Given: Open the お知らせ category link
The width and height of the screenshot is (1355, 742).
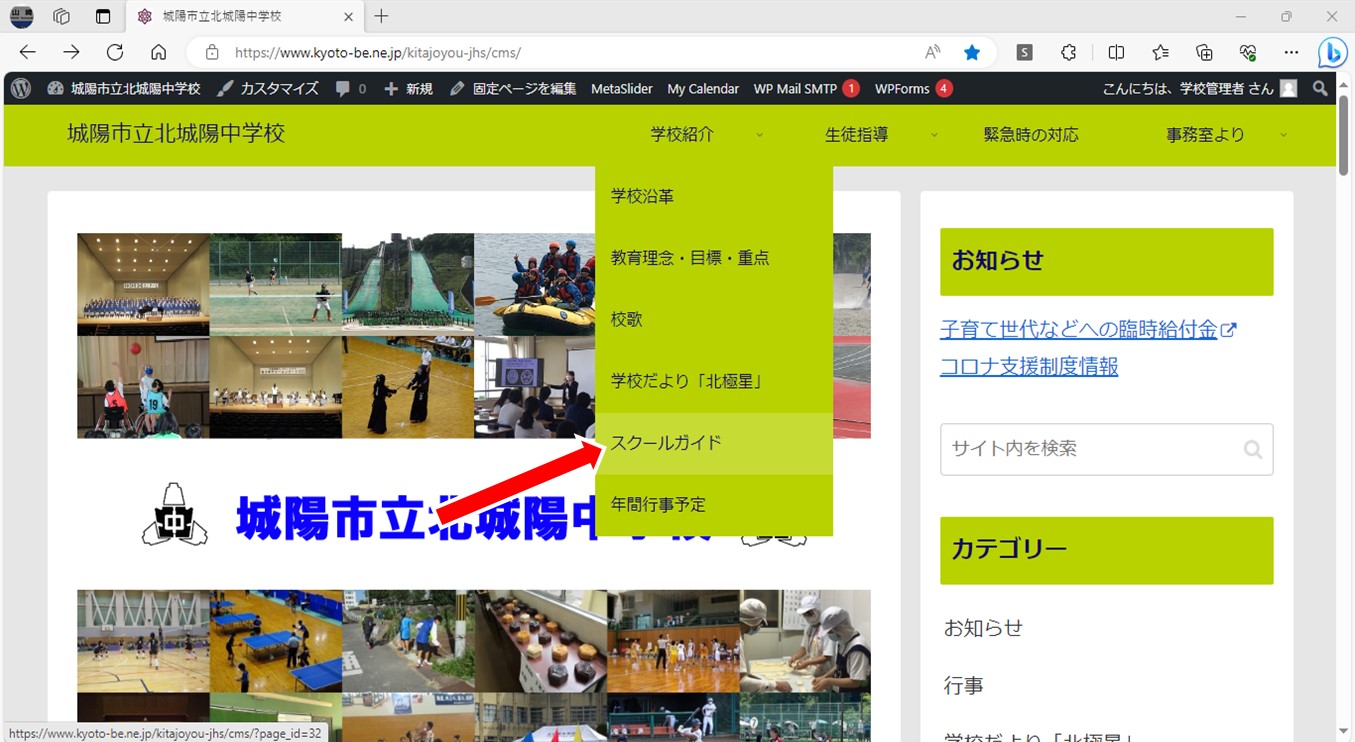Looking at the screenshot, I should click(983, 628).
